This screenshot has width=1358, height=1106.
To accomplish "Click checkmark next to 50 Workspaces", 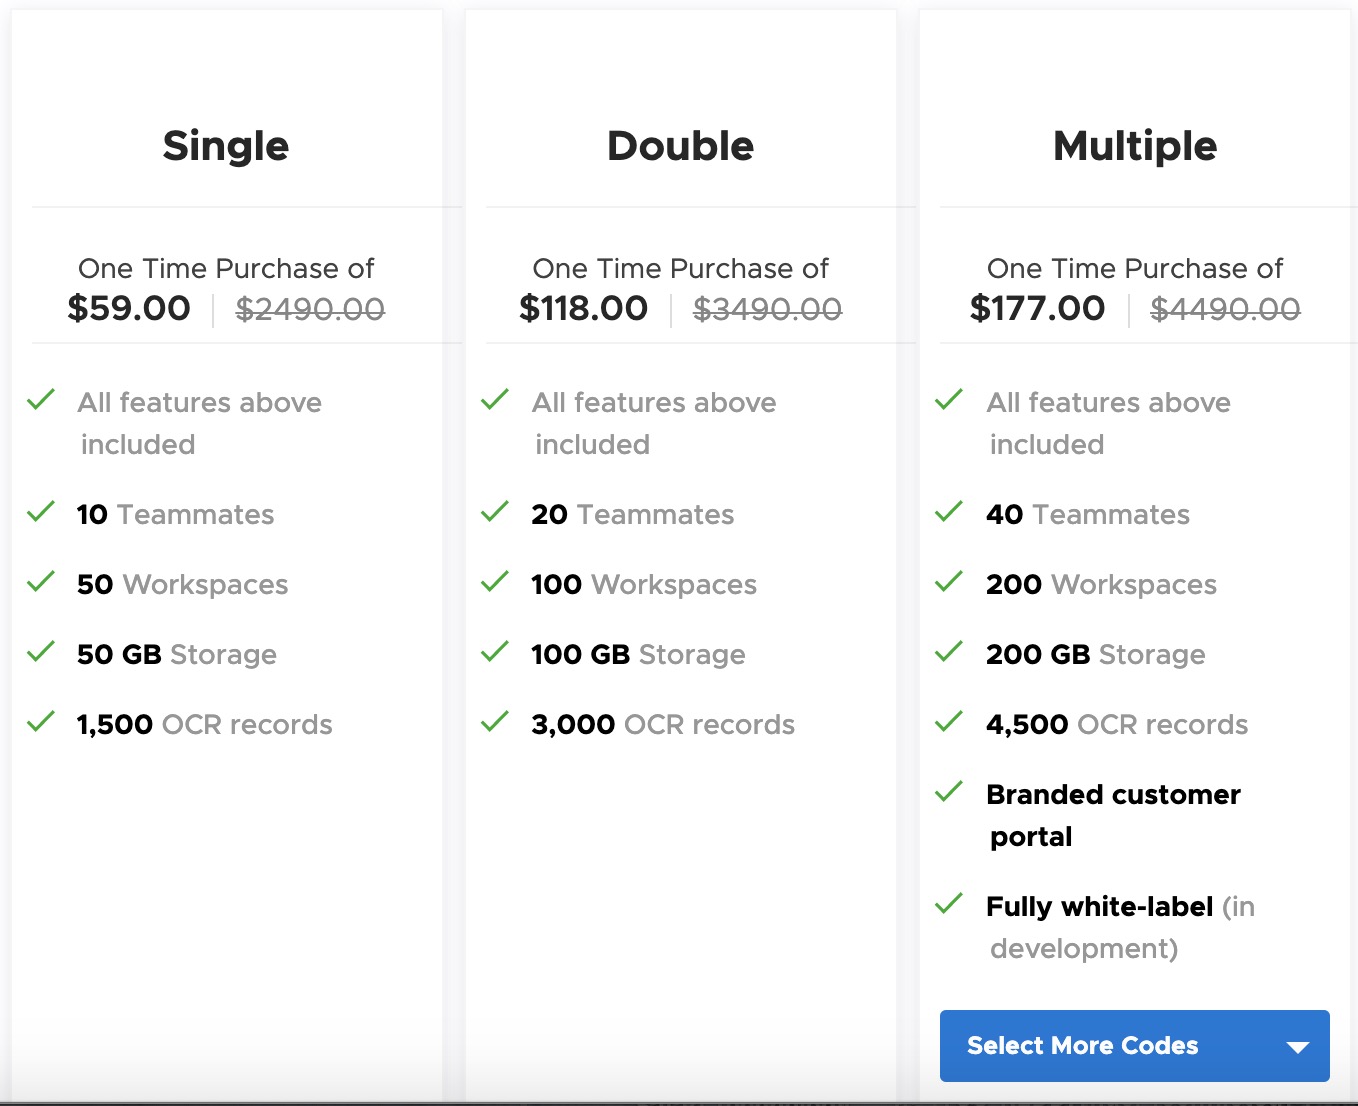I will pyautogui.click(x=41, y=582).
